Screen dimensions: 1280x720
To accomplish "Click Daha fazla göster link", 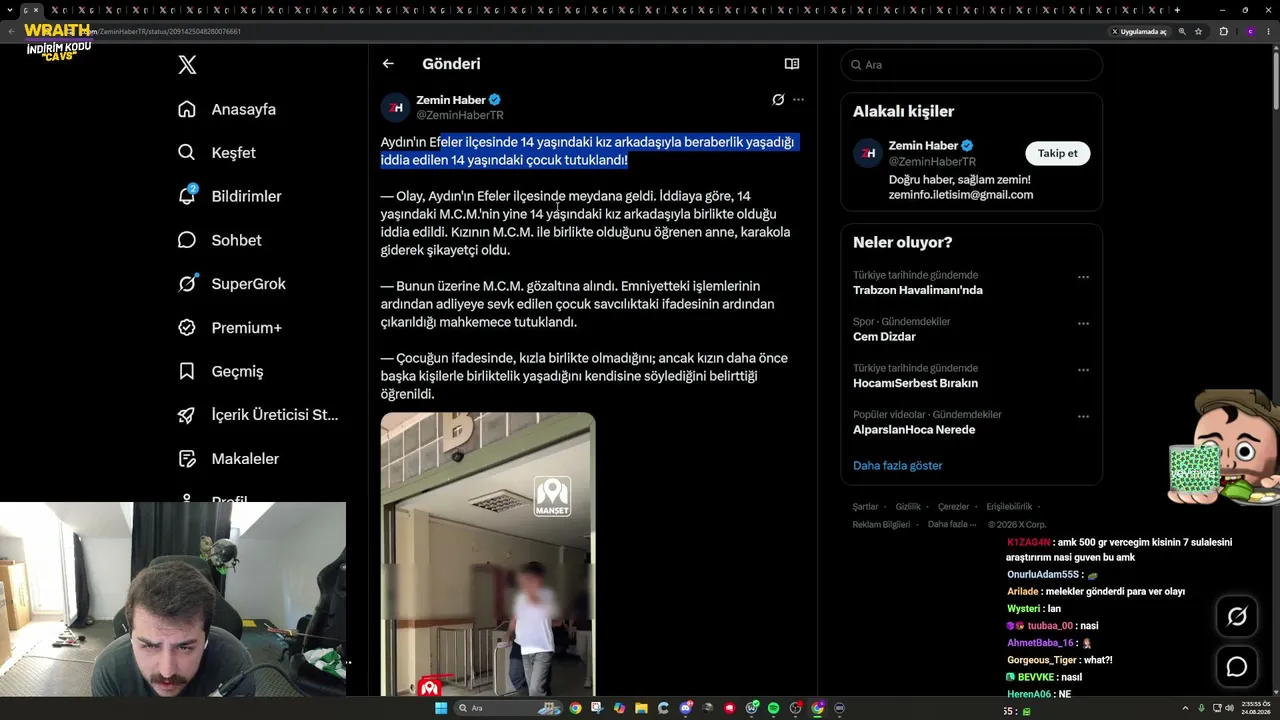I will (898, 466).
